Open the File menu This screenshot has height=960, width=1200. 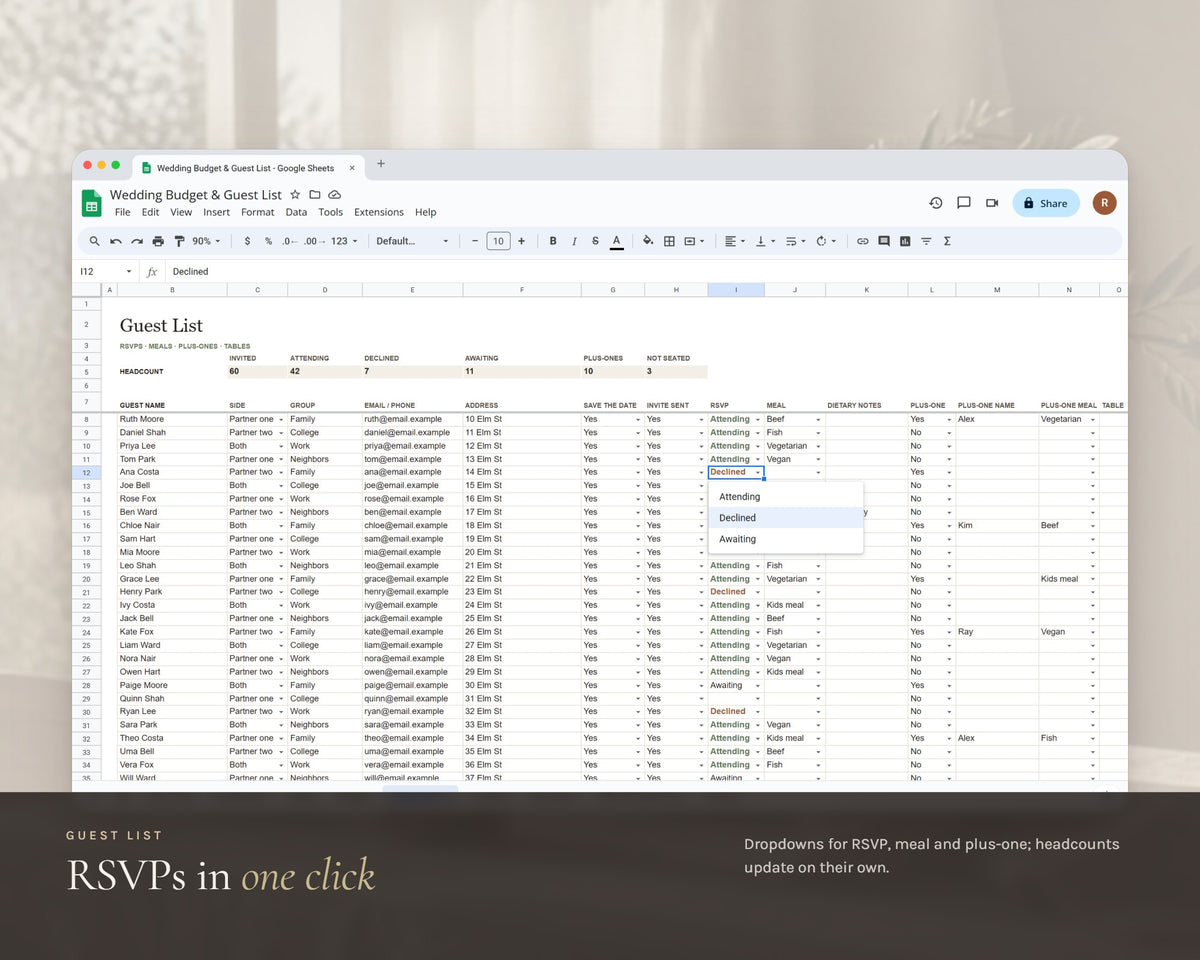122,212
